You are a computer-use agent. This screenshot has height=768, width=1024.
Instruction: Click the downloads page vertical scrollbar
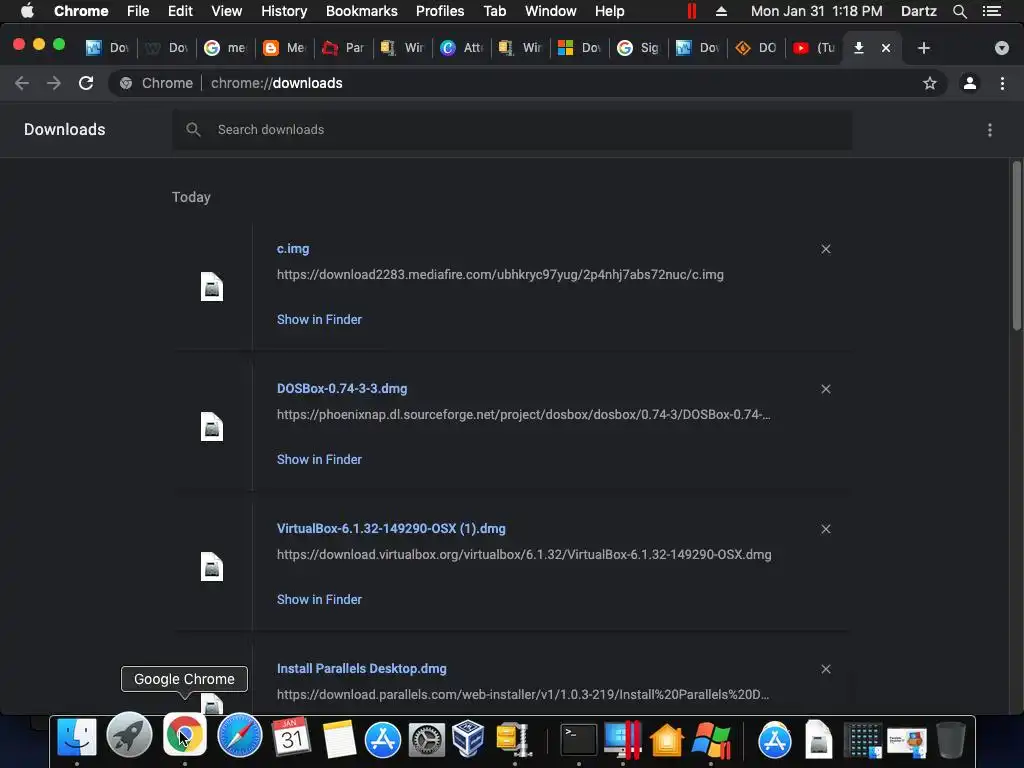tap(1016, 246)
